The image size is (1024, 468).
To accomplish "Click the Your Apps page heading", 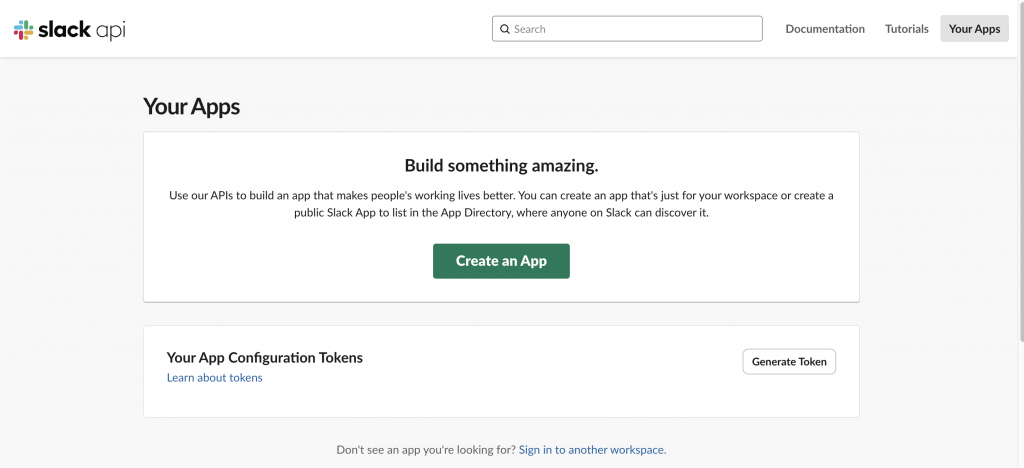I will (x=191, y=106).
